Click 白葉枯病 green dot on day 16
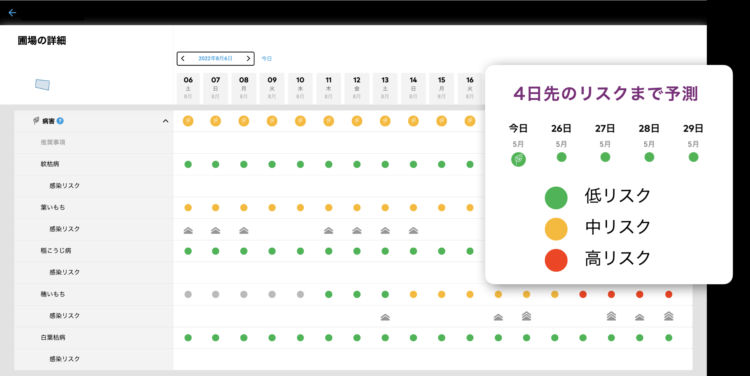Image resolution: width=750 pixels, height=376 pixels. pyautogui.click(x=470, y=338)
